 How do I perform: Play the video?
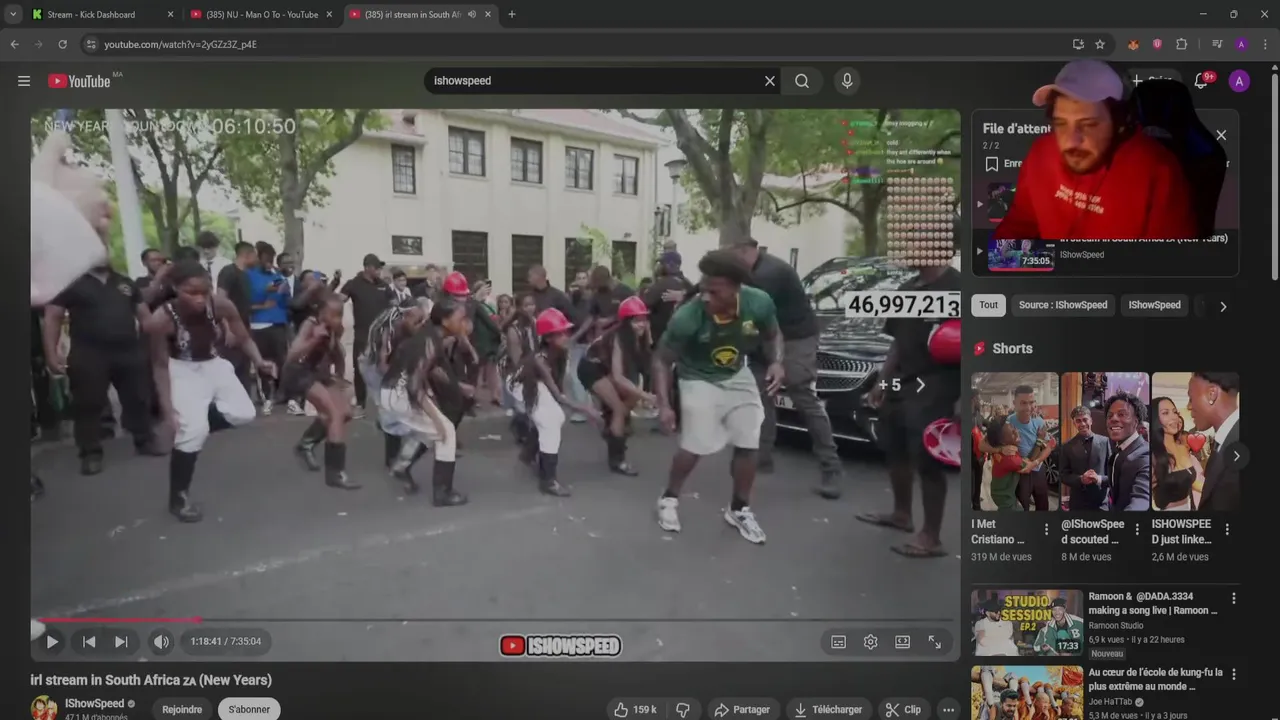[x=52, y=642]
